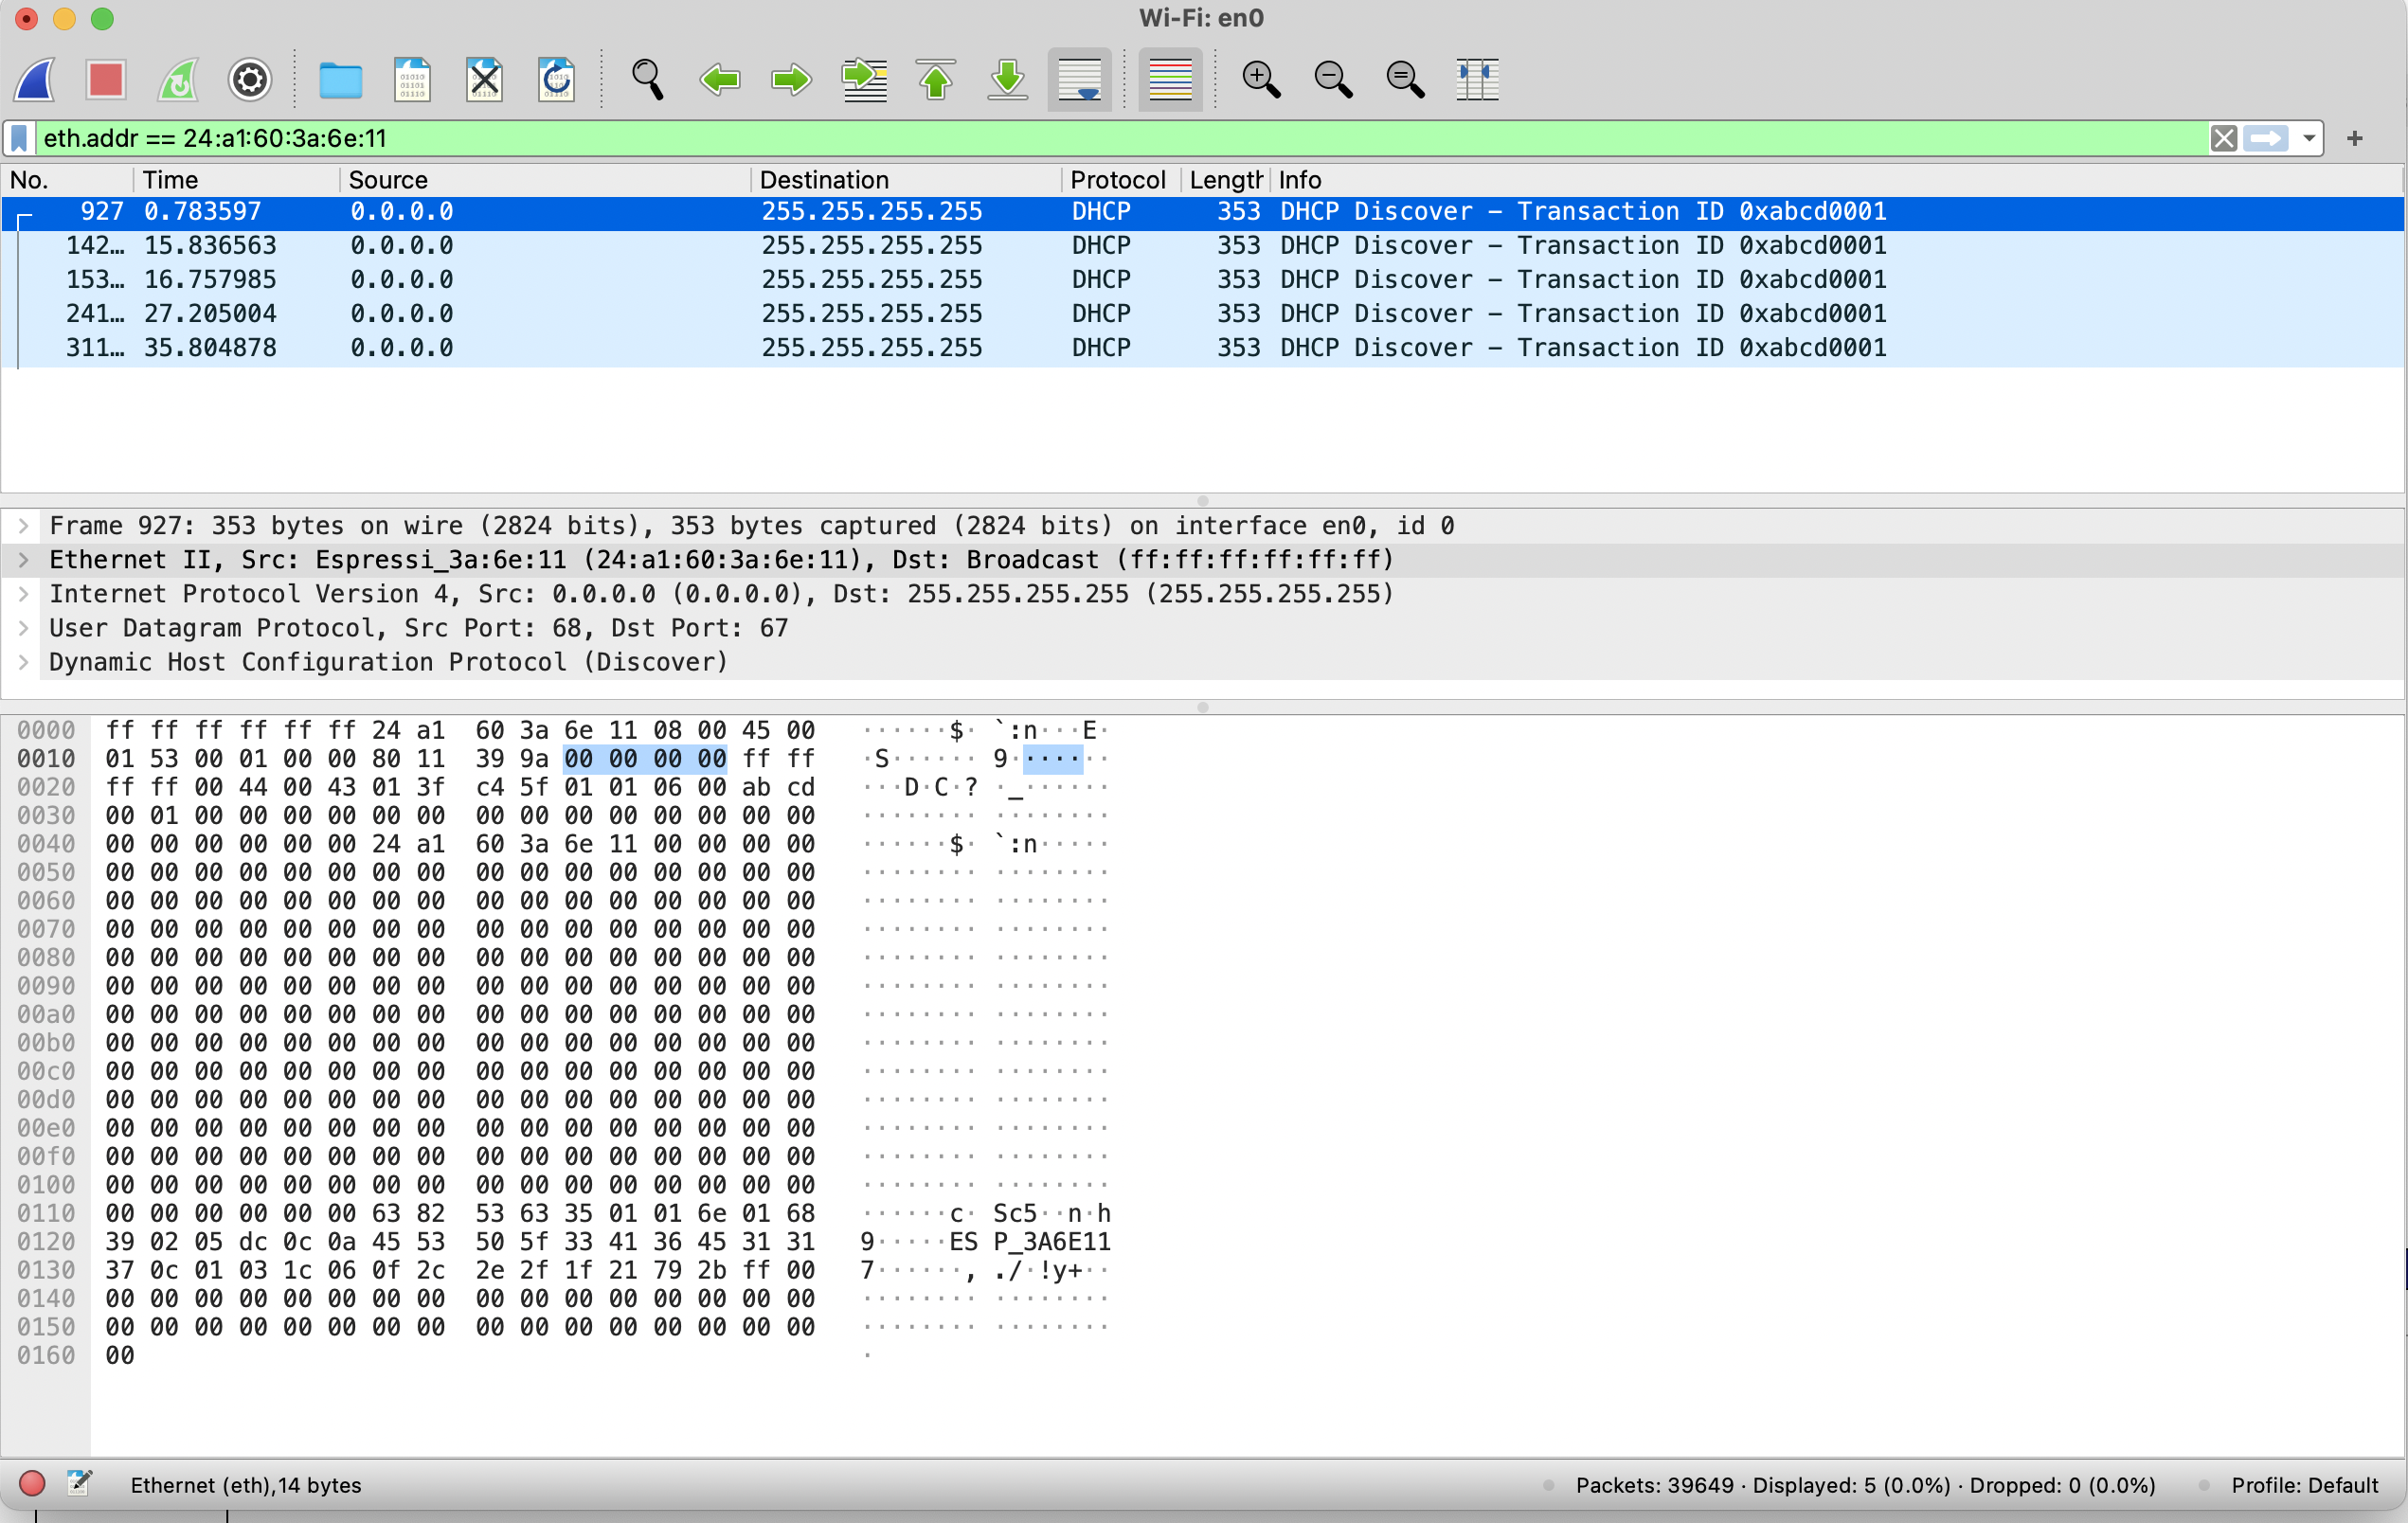Image resolution: width=2408 pixels, height=1523 pixels.
Task: Click the resize columns icon
Action: point(1477,80)
